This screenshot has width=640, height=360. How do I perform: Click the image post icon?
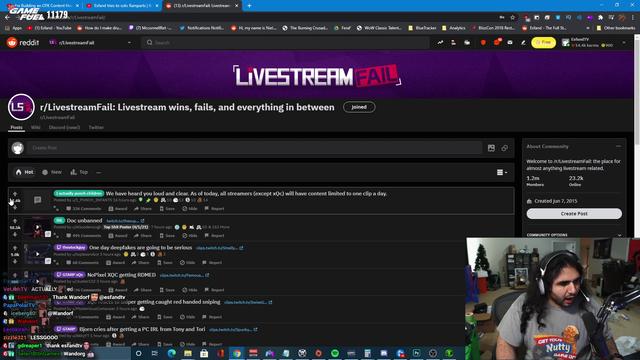tap(491, 148)
